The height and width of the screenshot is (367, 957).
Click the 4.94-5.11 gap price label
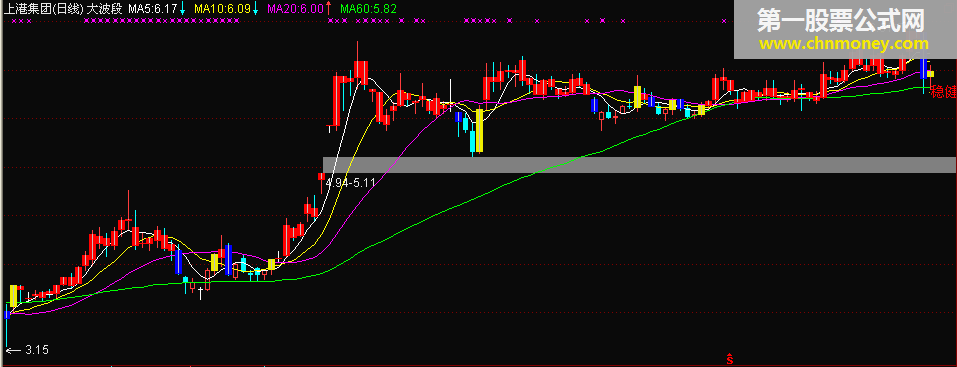pos(350,183)
